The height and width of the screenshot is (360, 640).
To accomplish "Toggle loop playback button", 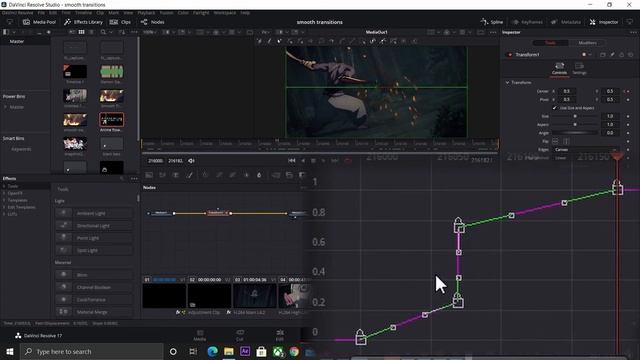I will tap(348, 161).
